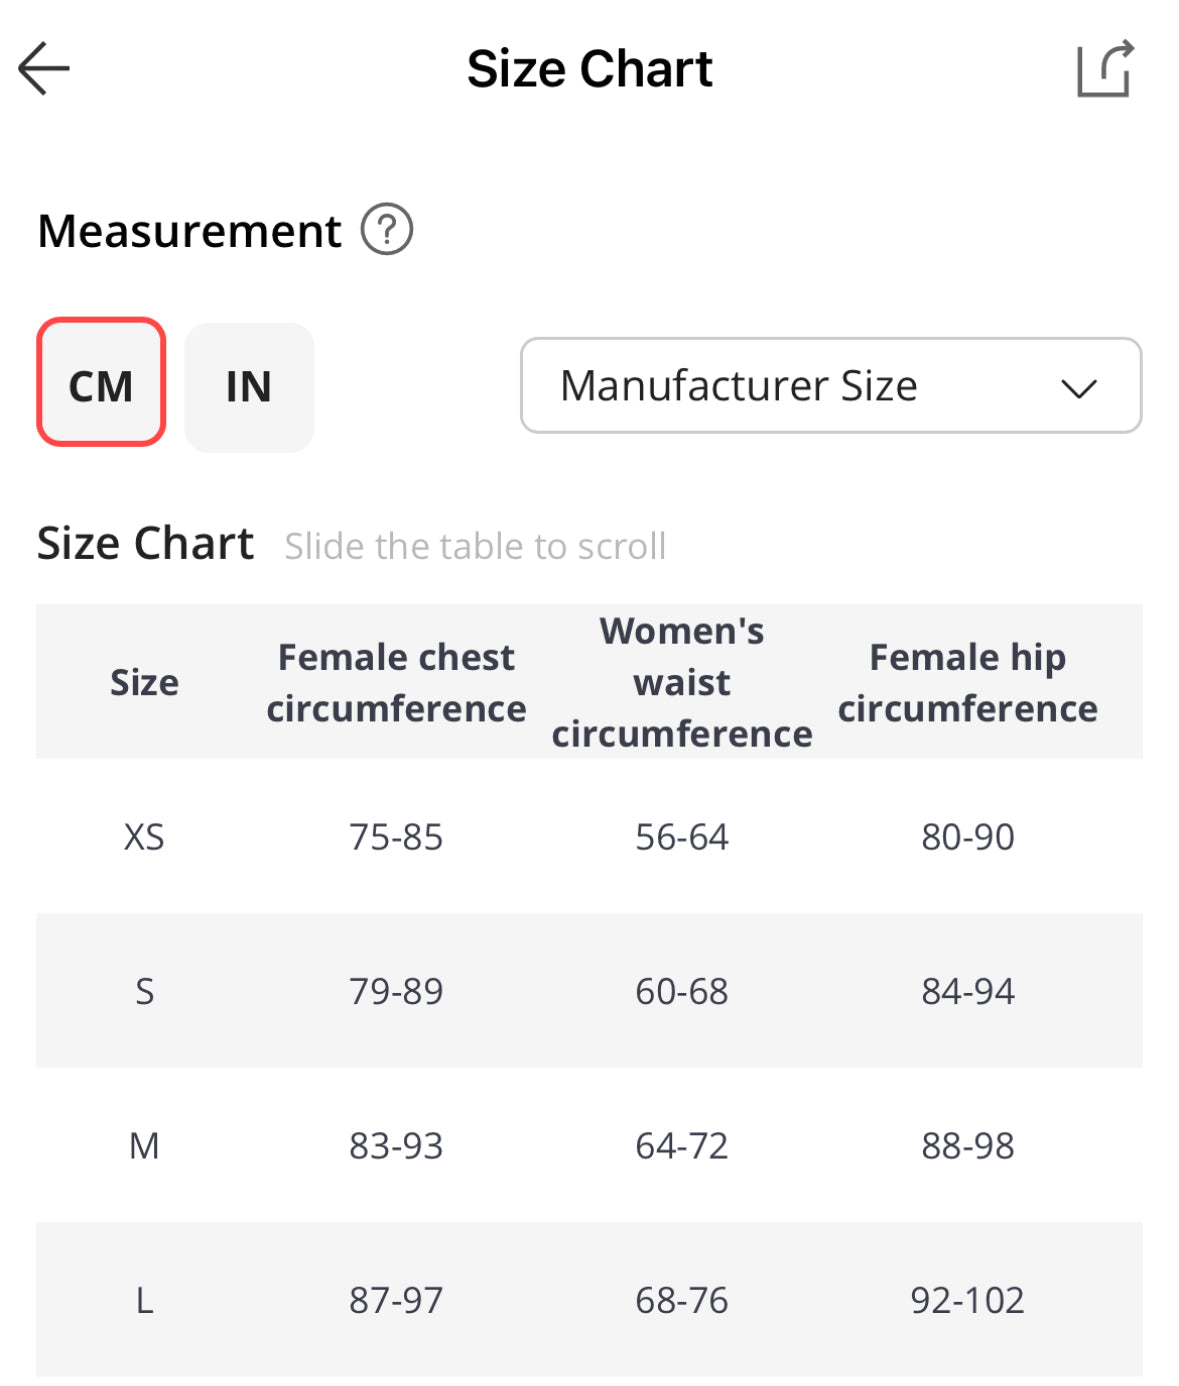Select the M size row
The width and height of the screenshot is (1179, 1386).
[x=144, y=1146]
